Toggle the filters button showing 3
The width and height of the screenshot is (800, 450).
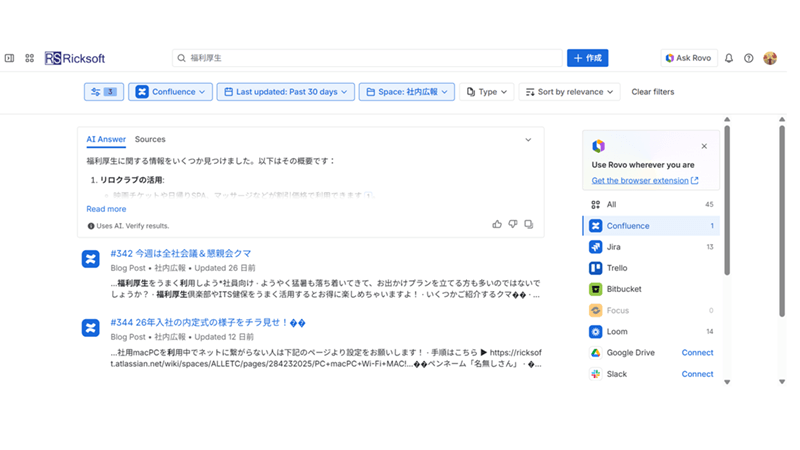tap(104, 92)
